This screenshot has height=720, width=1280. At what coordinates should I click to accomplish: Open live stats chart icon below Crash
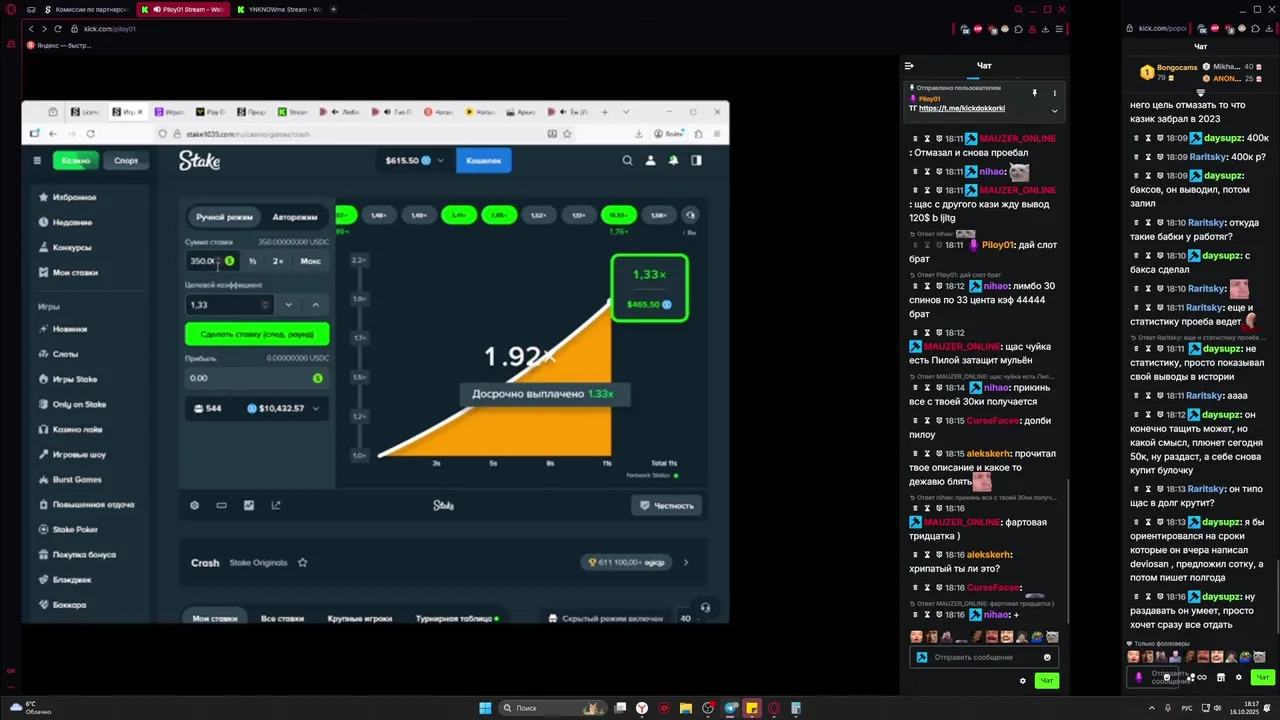point(249,505)
